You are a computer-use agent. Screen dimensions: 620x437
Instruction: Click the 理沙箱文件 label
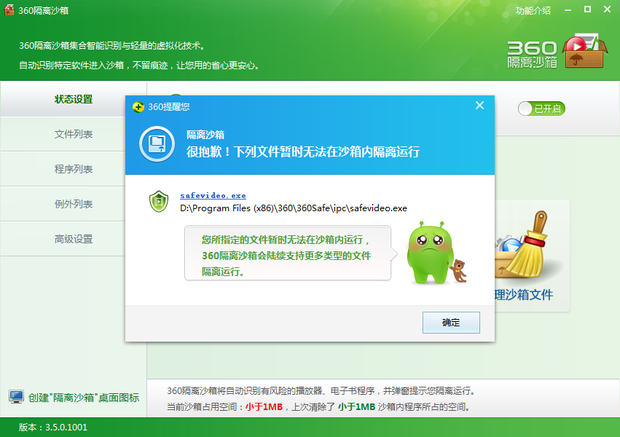click(x=524, y=295)
